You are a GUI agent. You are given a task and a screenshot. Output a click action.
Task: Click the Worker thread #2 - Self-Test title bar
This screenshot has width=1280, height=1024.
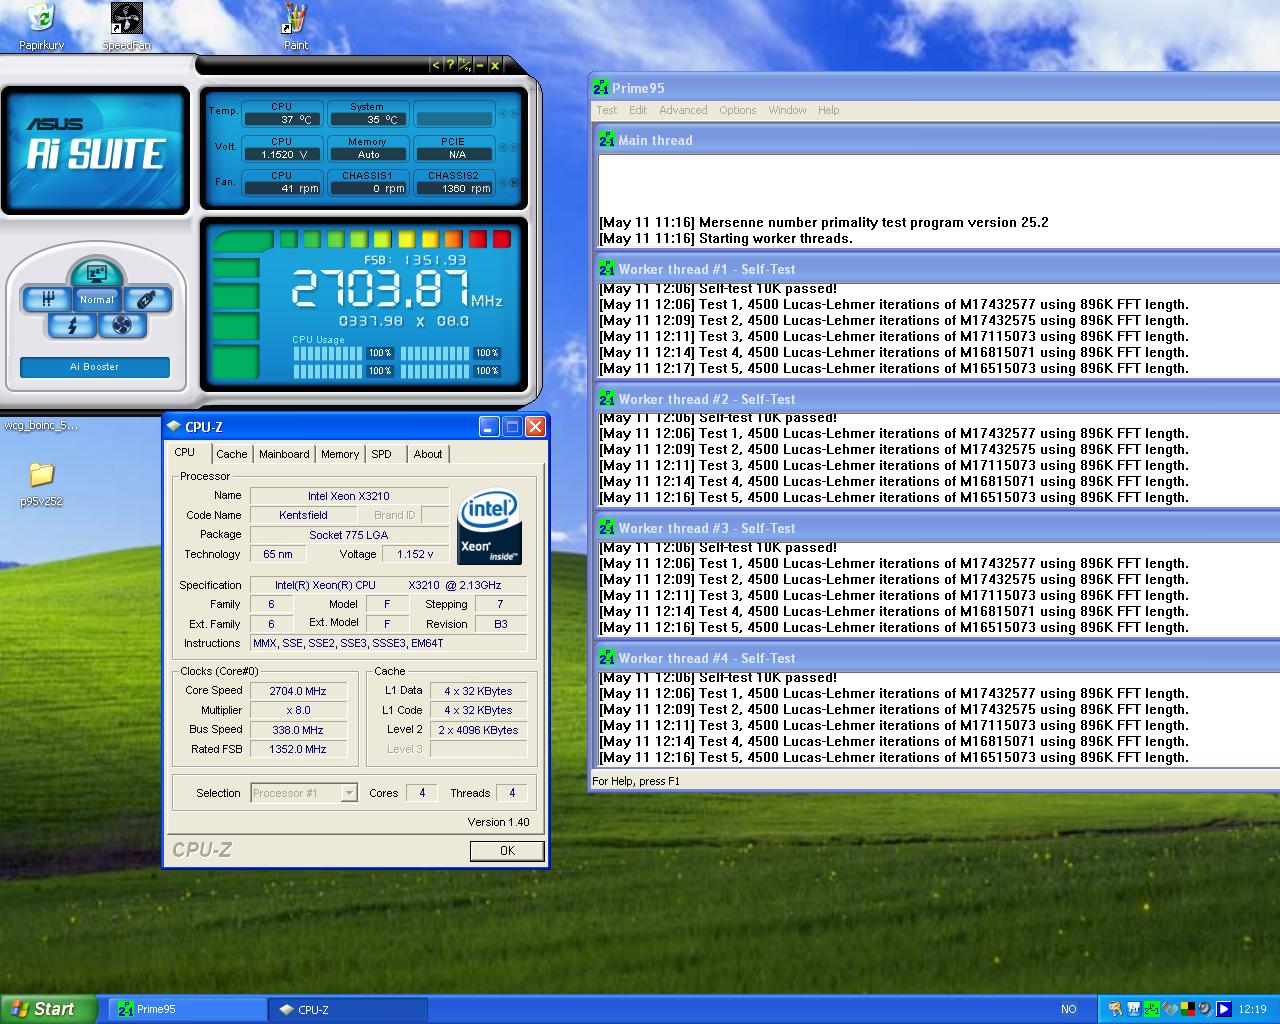pos(938,399)
